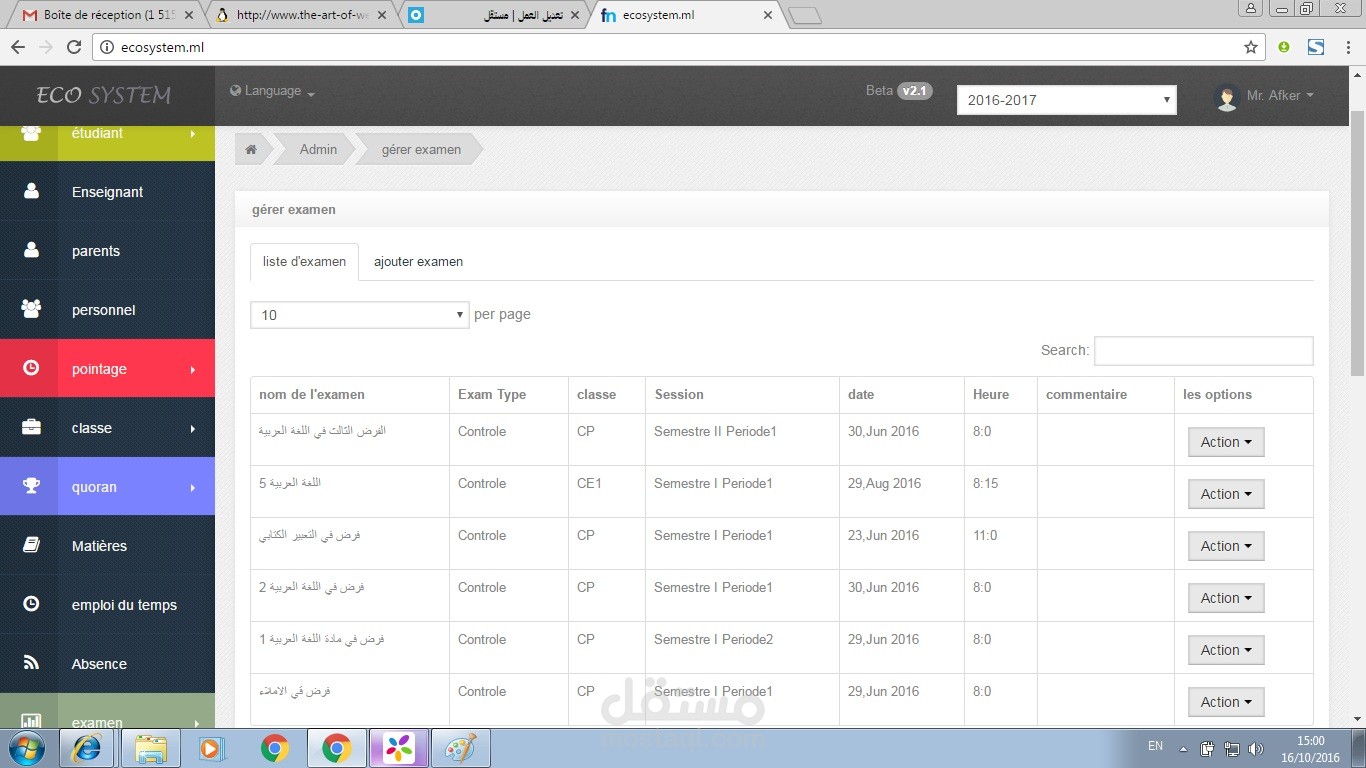The width and height of the screenshot is (1366, 768).
Task: Click the browser back arrow
Action: click(x=17, y=46)
